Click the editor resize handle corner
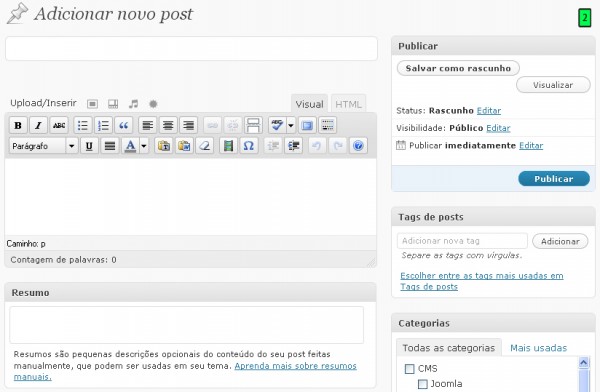 tap(371, 262)
